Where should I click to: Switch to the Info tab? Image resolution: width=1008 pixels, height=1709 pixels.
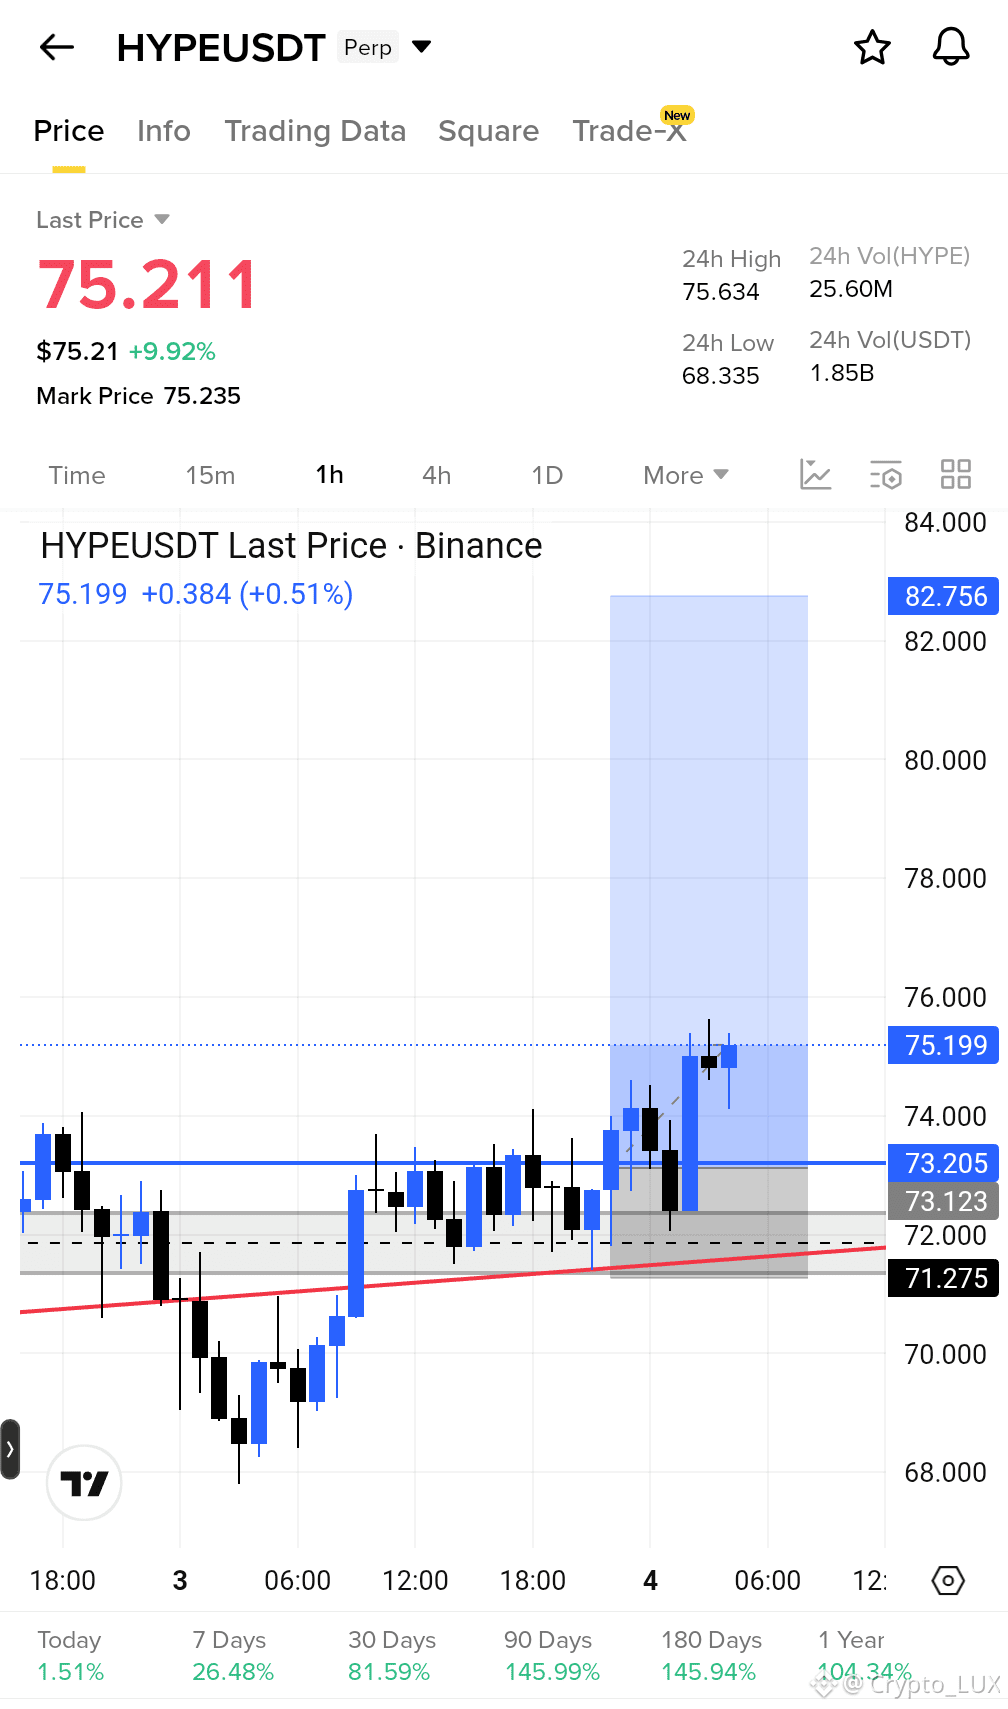164,131
